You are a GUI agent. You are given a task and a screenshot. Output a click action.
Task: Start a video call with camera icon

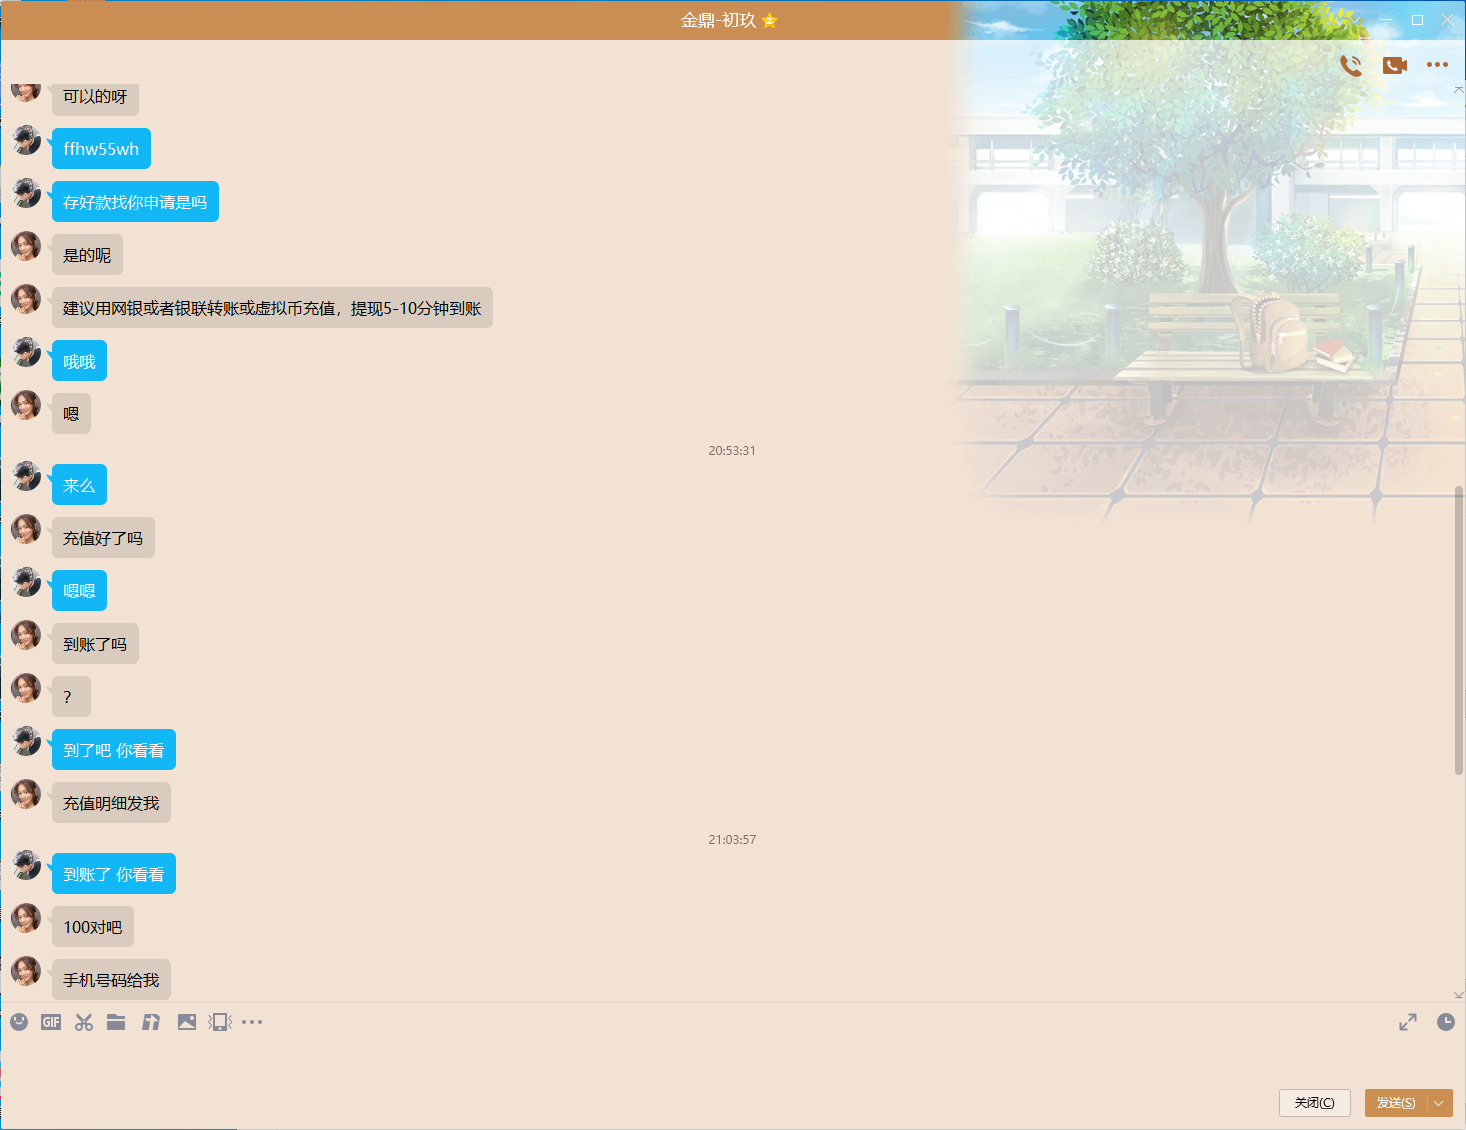point(1394,65)
